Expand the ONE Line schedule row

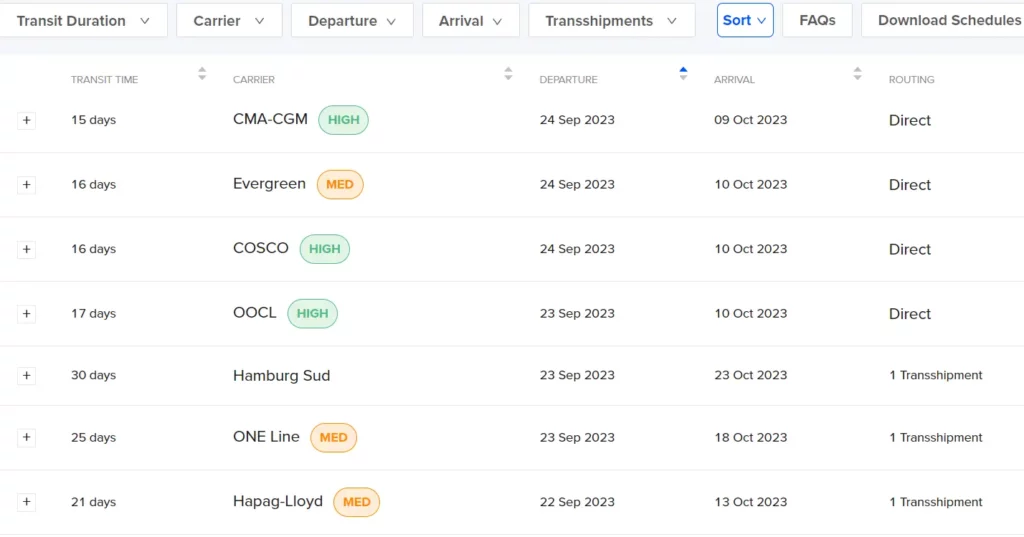point(26,438)
